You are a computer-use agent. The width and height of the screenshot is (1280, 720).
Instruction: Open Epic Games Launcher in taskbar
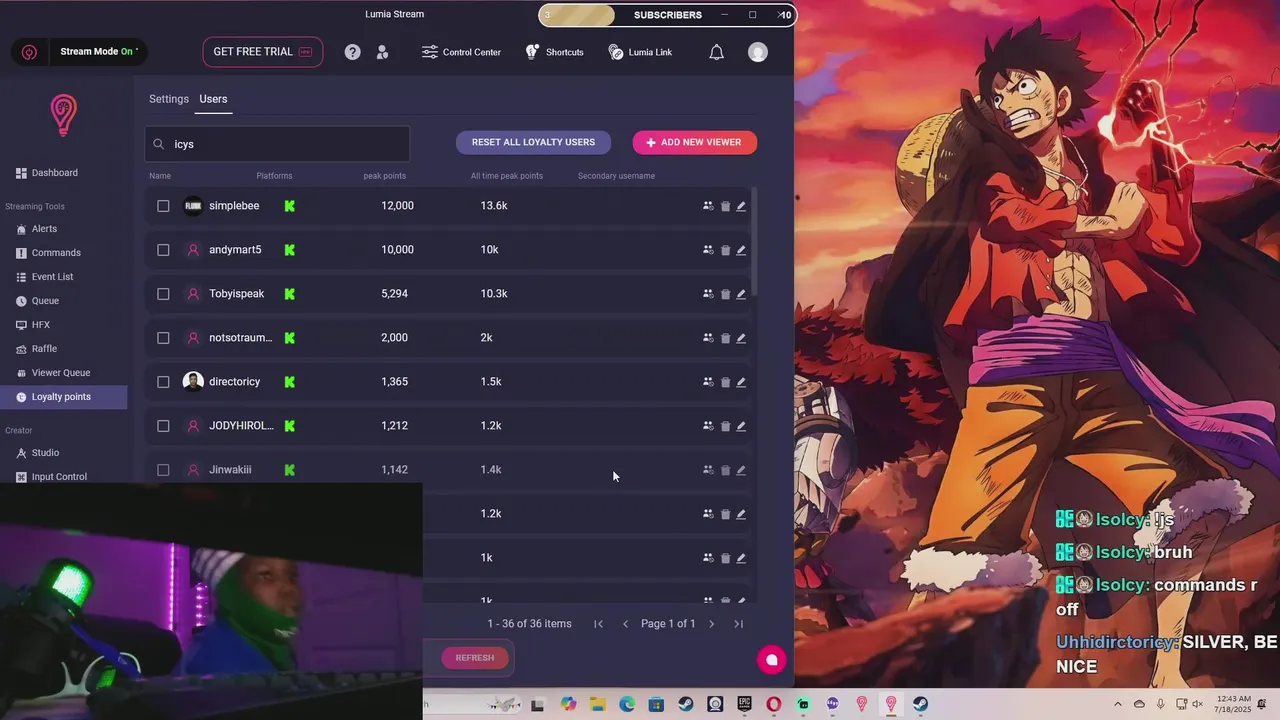click(x=744, y=704)
